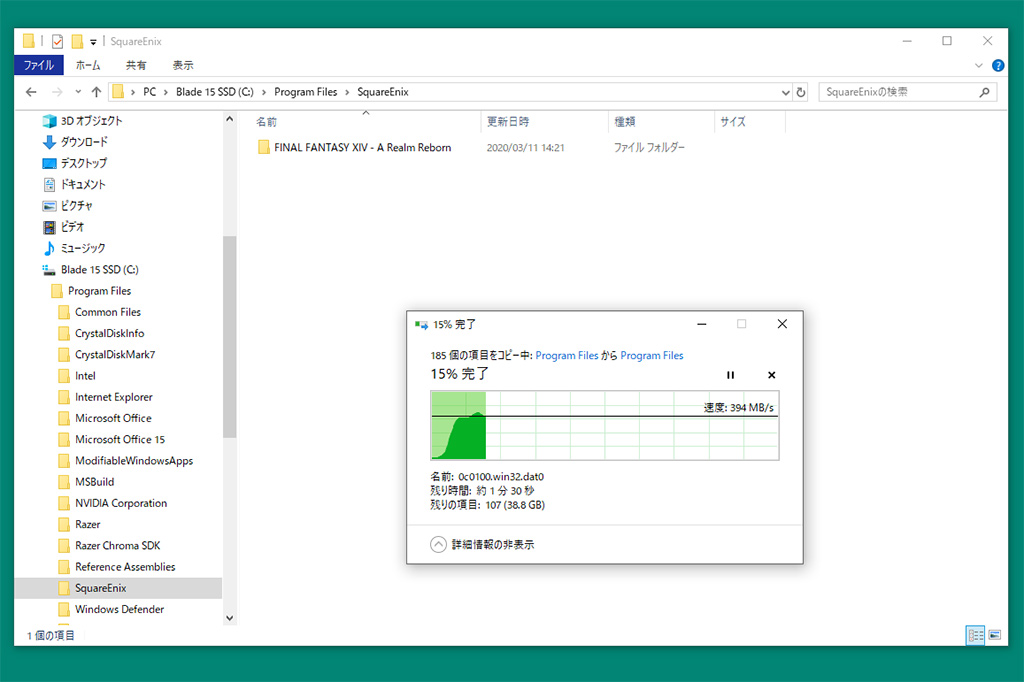Collapse details via 詳細情報の非表示

(x=482, y=544)
